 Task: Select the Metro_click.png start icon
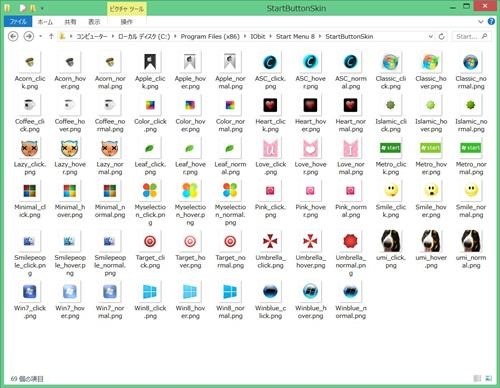[391, 148]
